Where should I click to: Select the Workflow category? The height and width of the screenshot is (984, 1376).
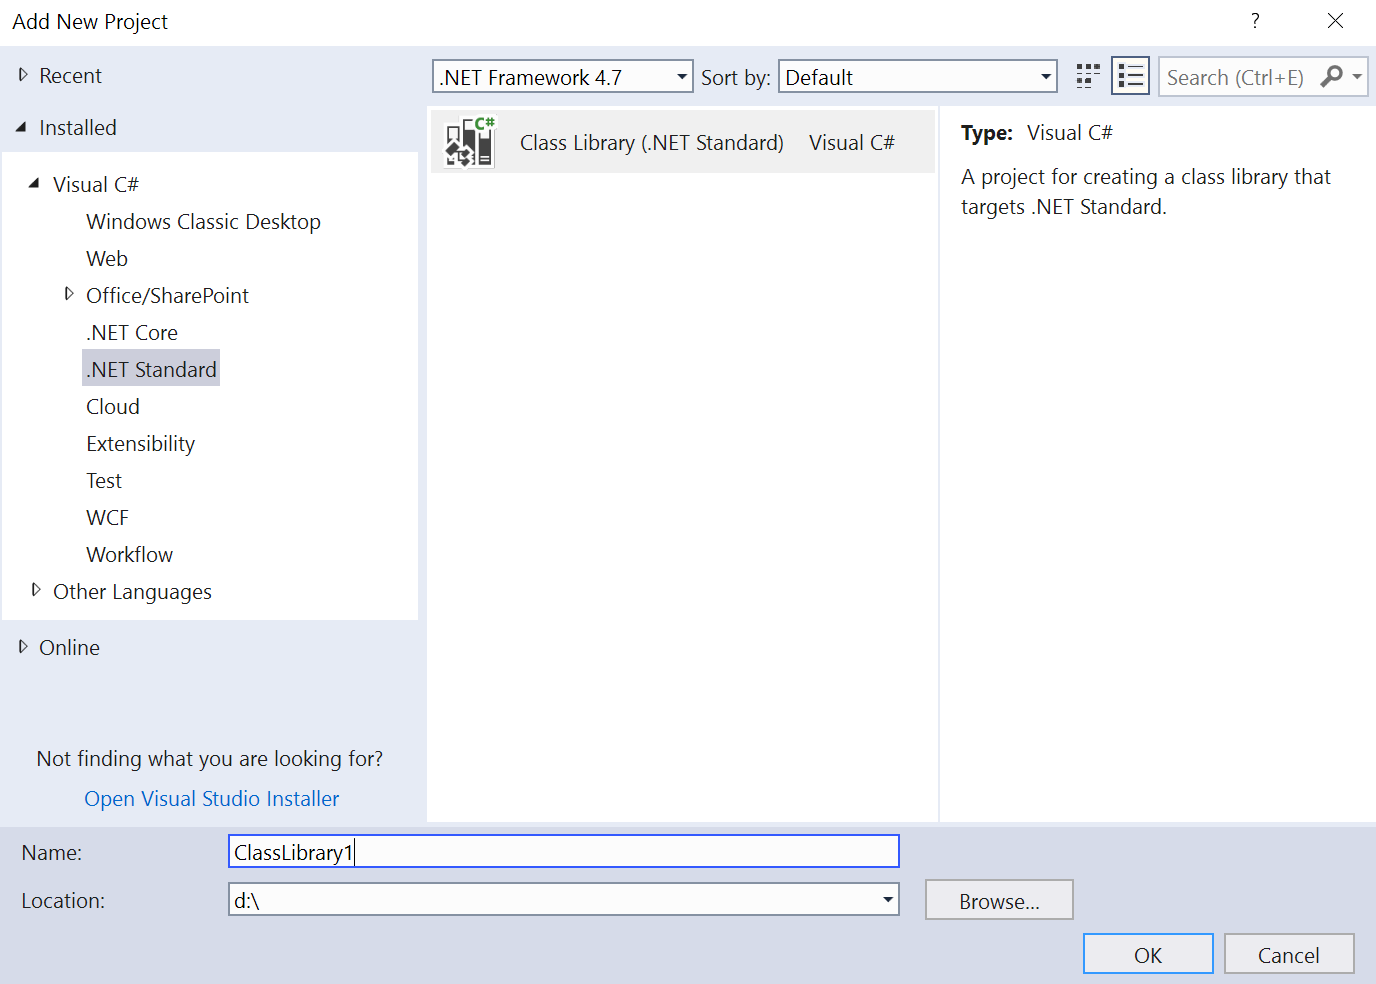tap(129, 555)
